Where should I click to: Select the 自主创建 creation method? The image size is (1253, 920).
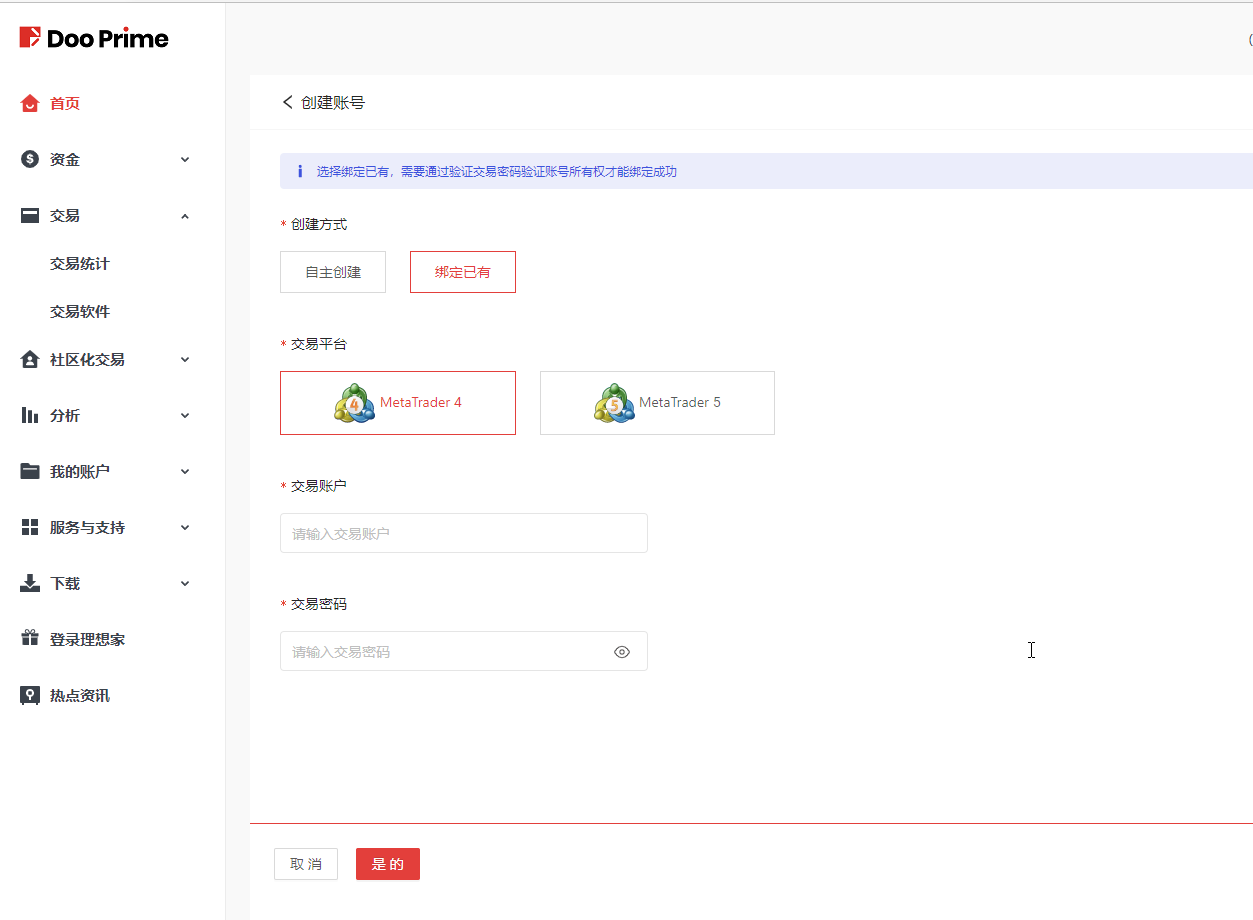pyautogui.click(x=333, y=272)
